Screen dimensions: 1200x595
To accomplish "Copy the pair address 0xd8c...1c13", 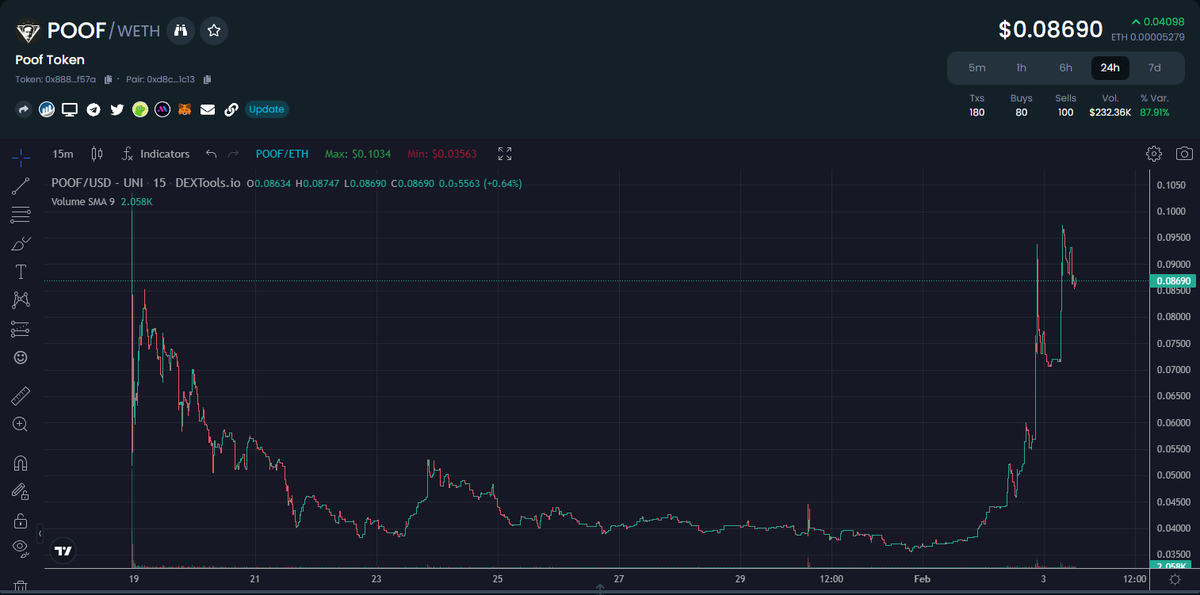I will (207, 79).
